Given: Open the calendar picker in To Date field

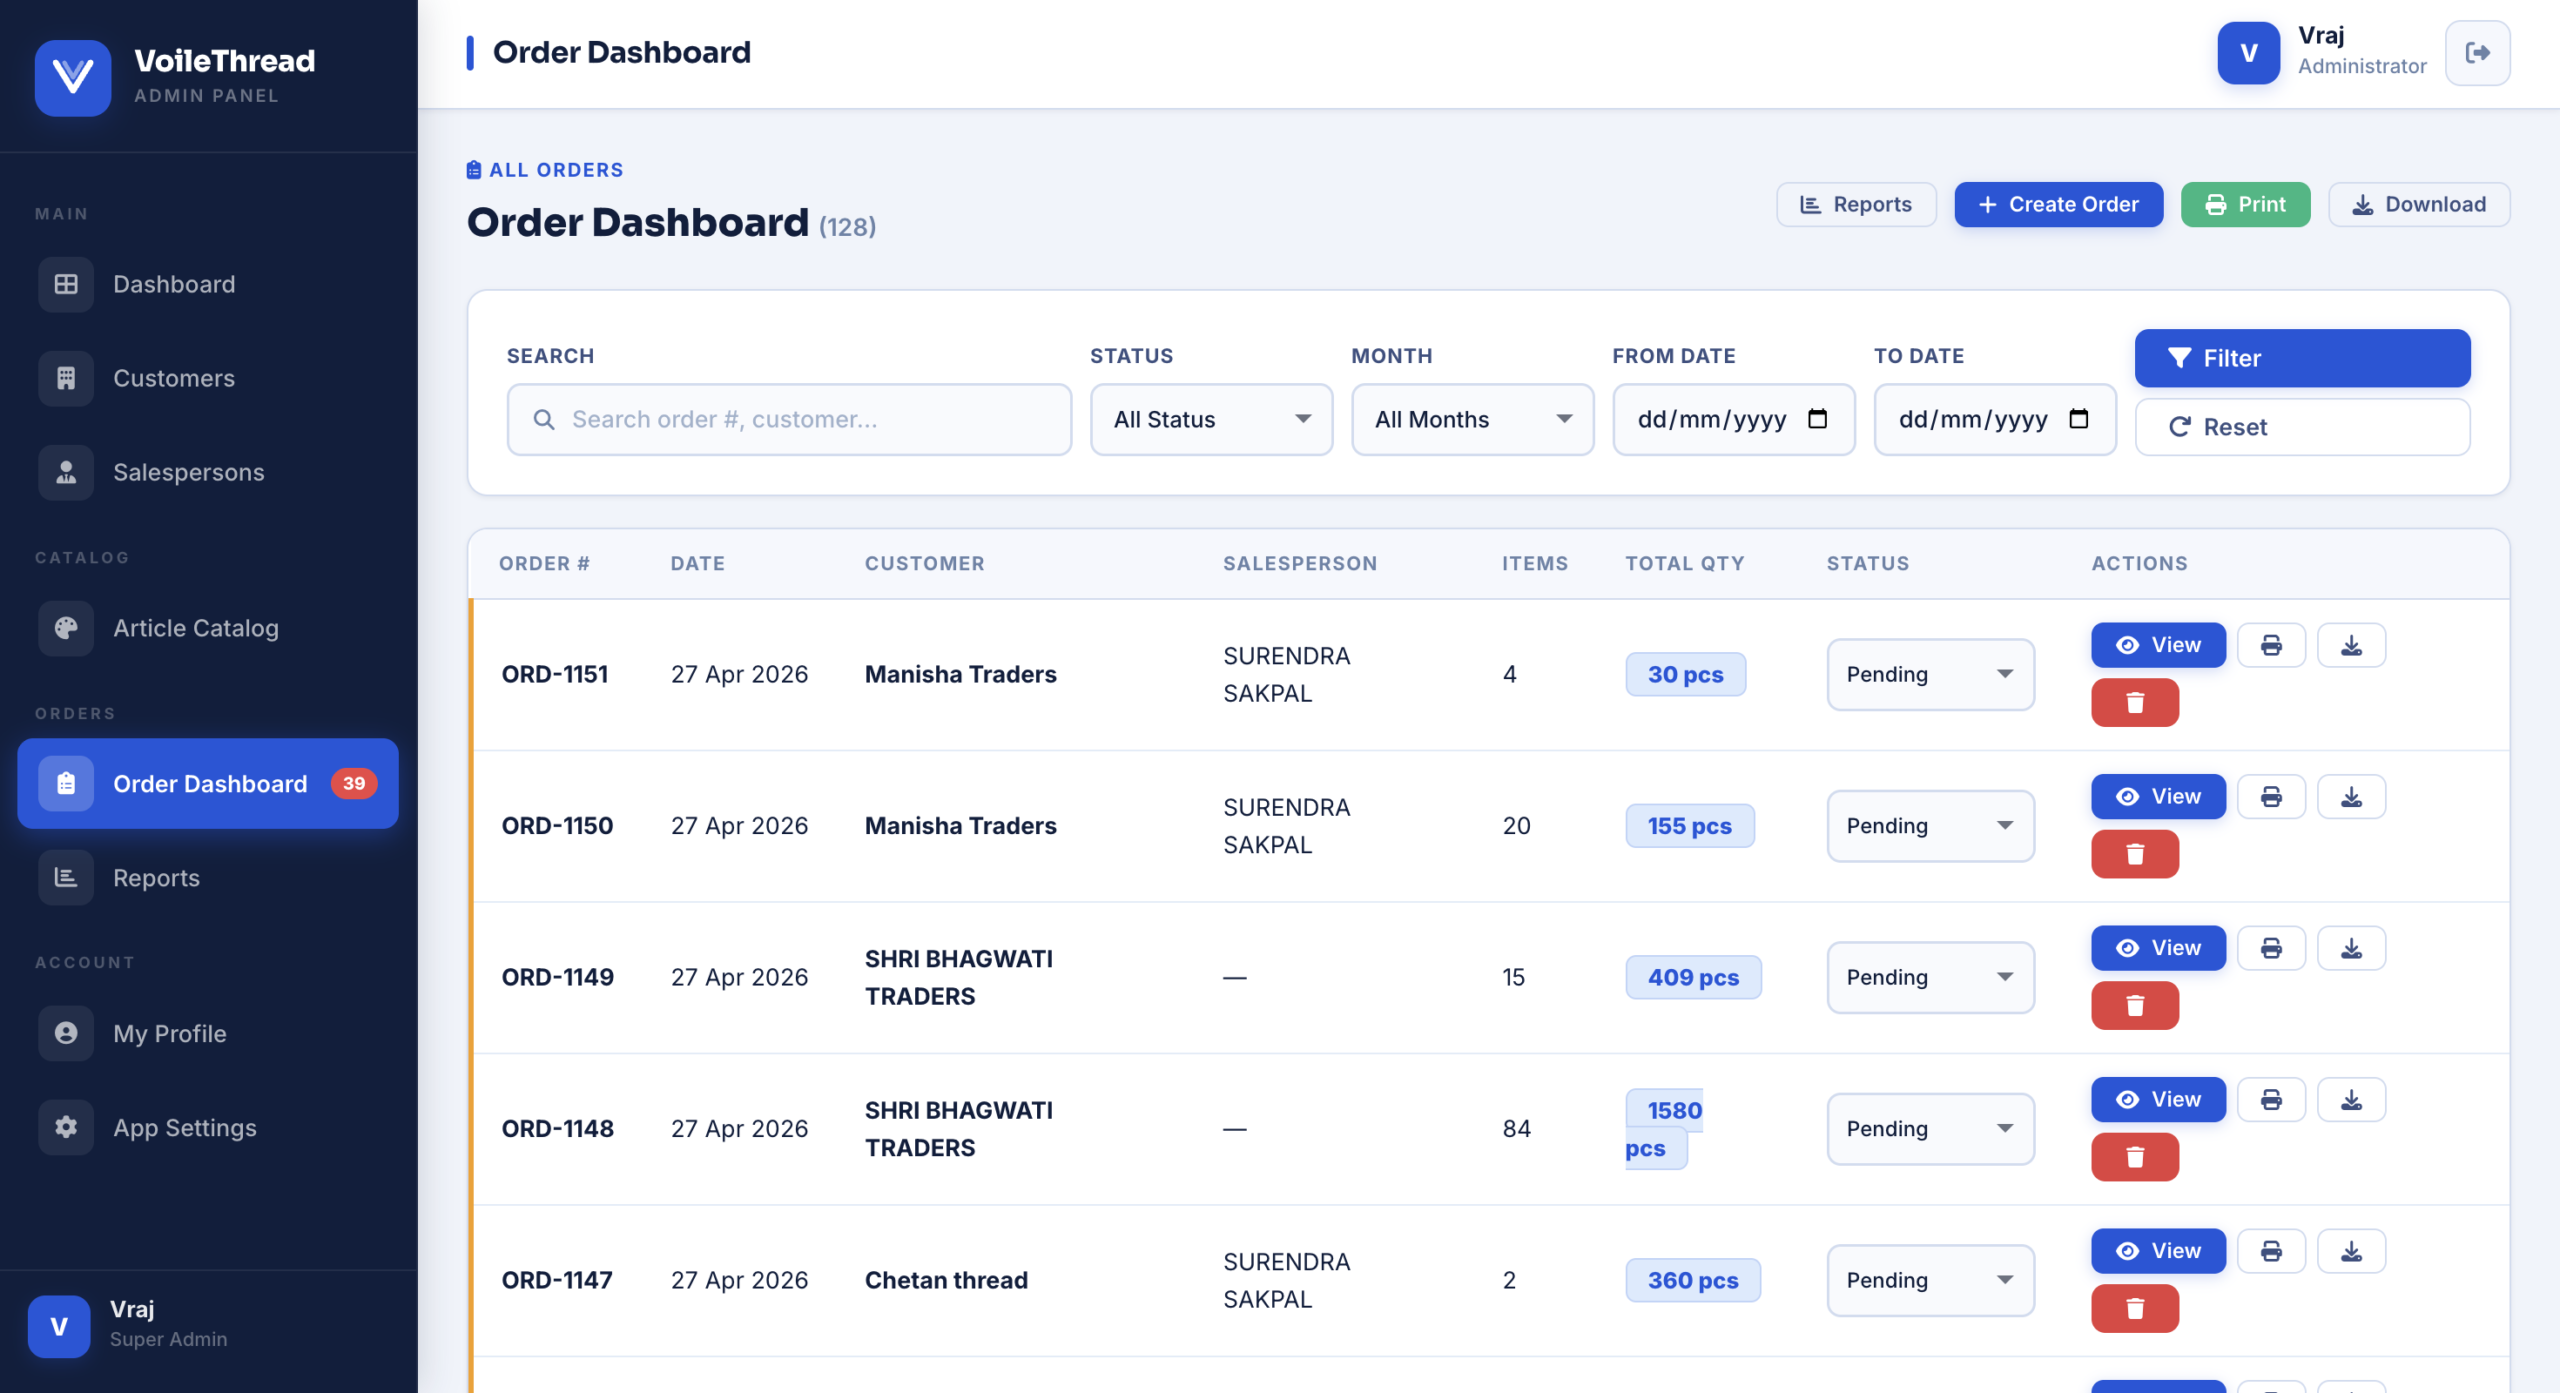Looking at the screenshot, I should [2078, 419].
